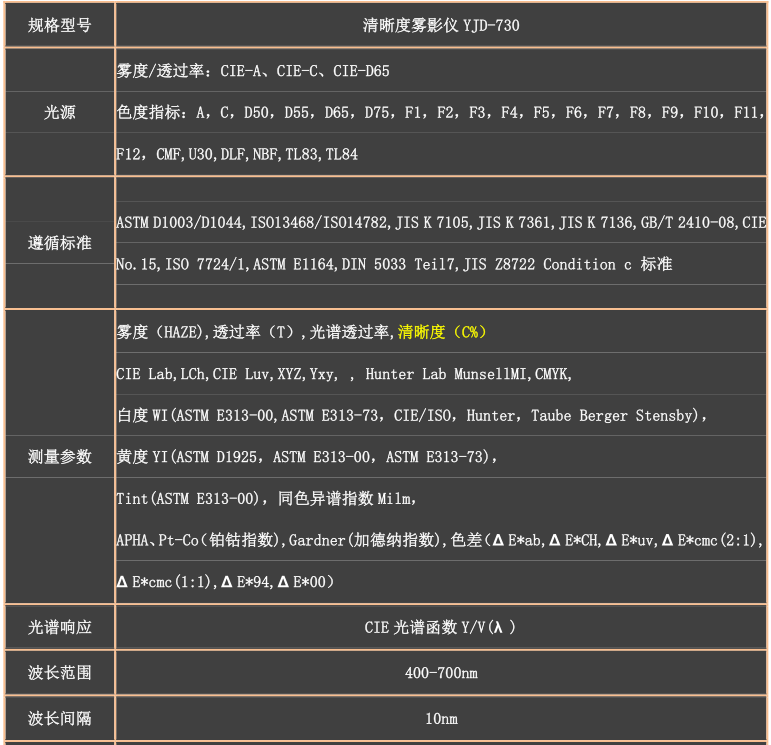This screenshot has width=771, height=745.
Task: Click the 光源 row label
Action: point(59,113)
